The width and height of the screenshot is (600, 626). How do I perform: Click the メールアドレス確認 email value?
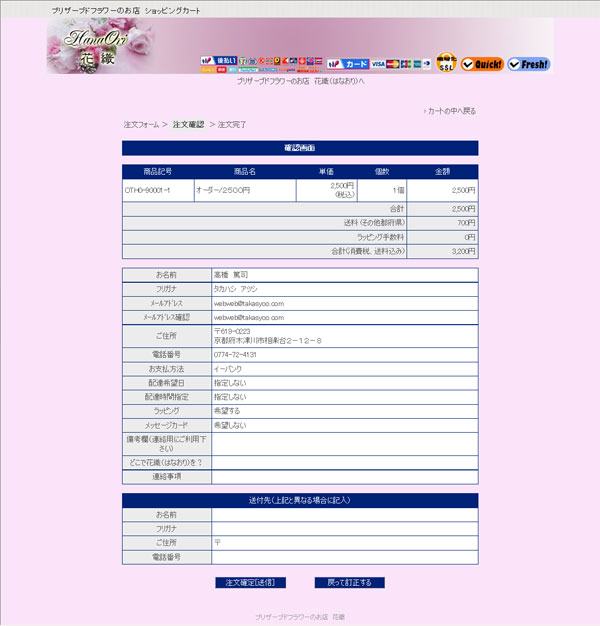click(x=249, y=317)
